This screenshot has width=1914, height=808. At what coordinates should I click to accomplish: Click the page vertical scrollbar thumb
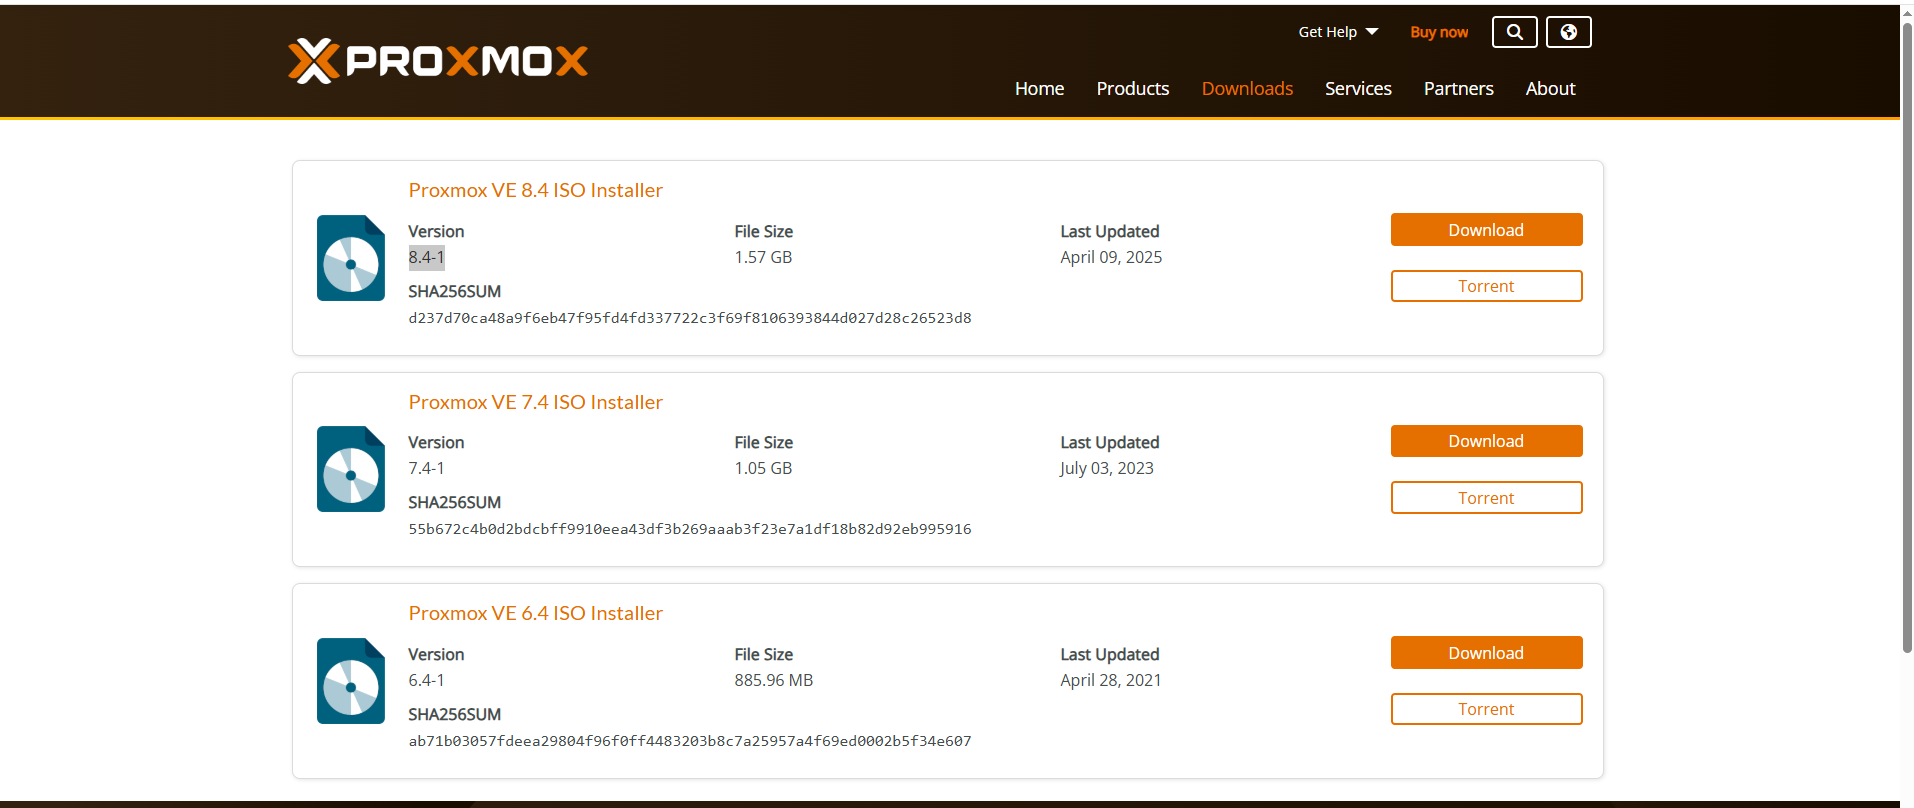point(1907,338)
